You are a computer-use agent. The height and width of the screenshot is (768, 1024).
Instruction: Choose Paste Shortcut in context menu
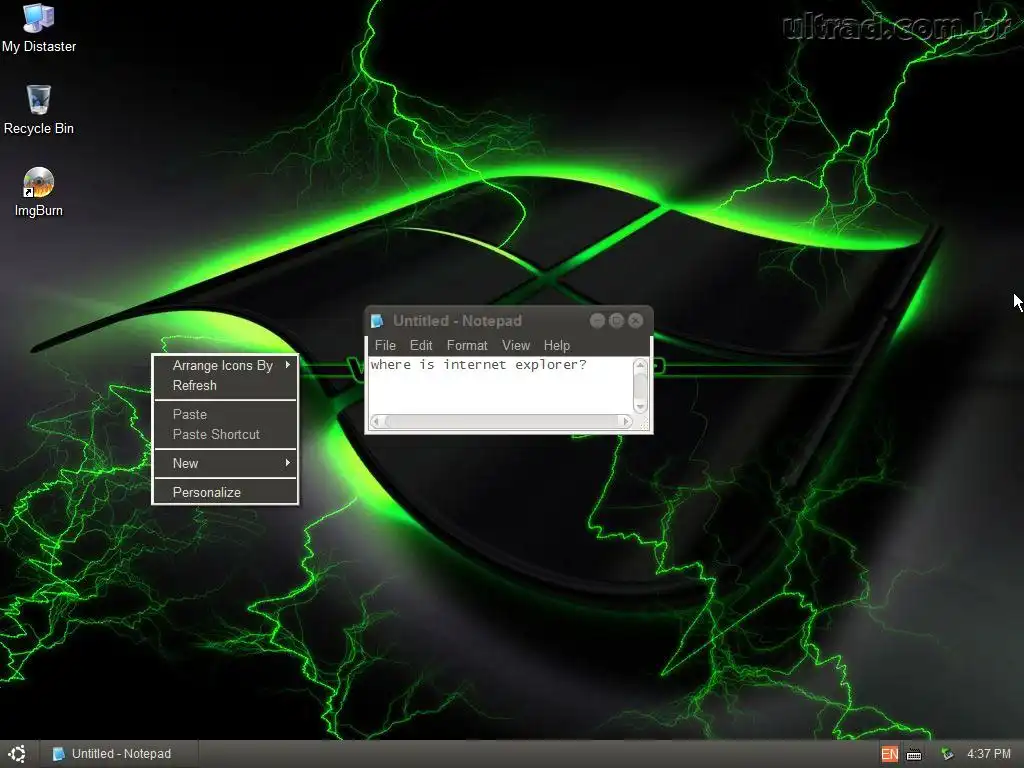[225, 434]
